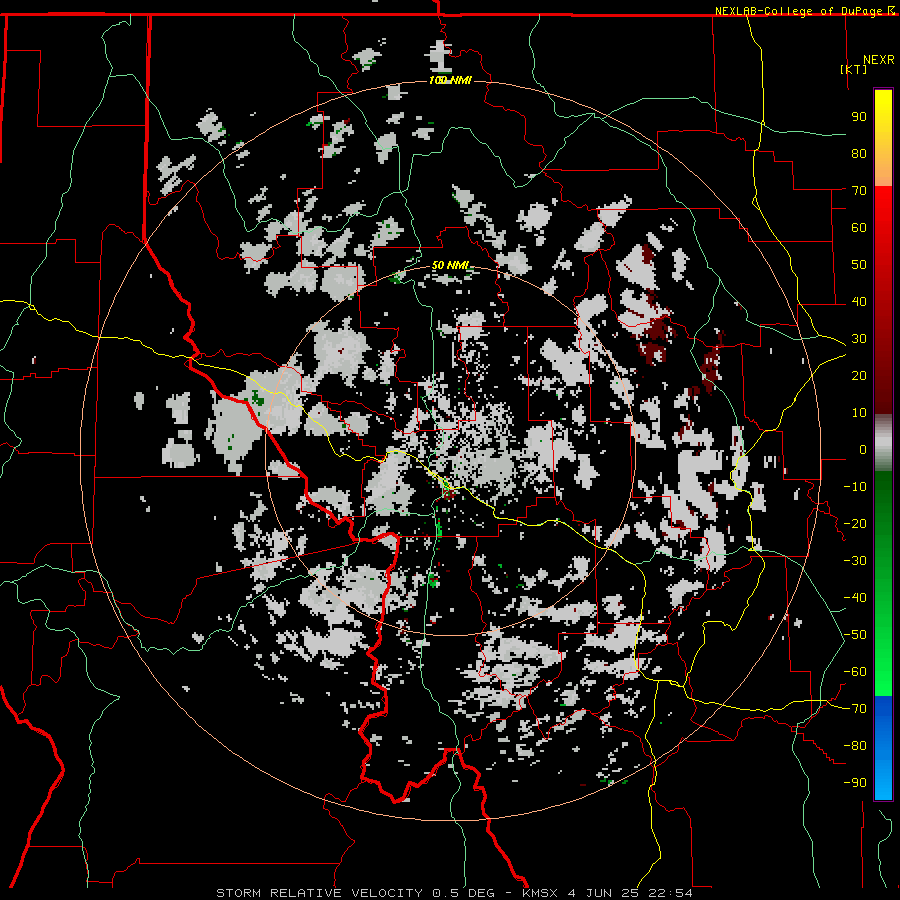
Task: Select the gray zero-velocity color bar segment
Action: (883, 442)
